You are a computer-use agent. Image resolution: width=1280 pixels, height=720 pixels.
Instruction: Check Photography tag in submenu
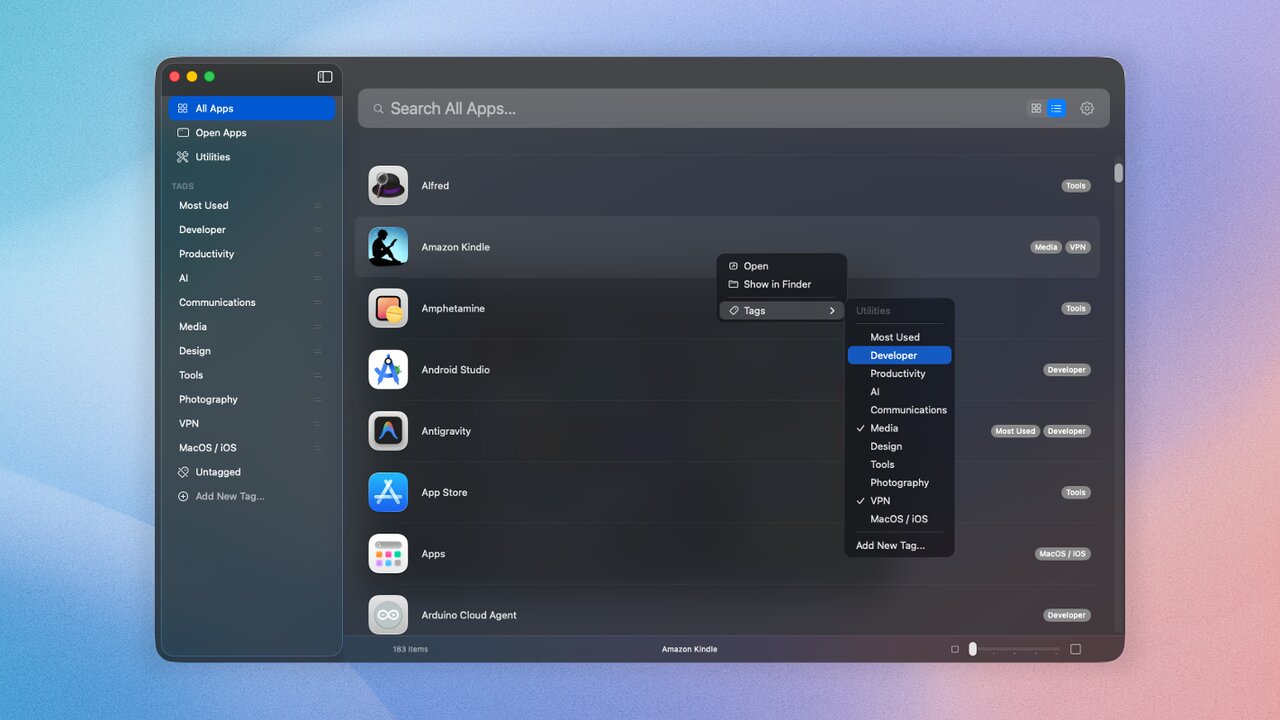(x=899, y=482)
